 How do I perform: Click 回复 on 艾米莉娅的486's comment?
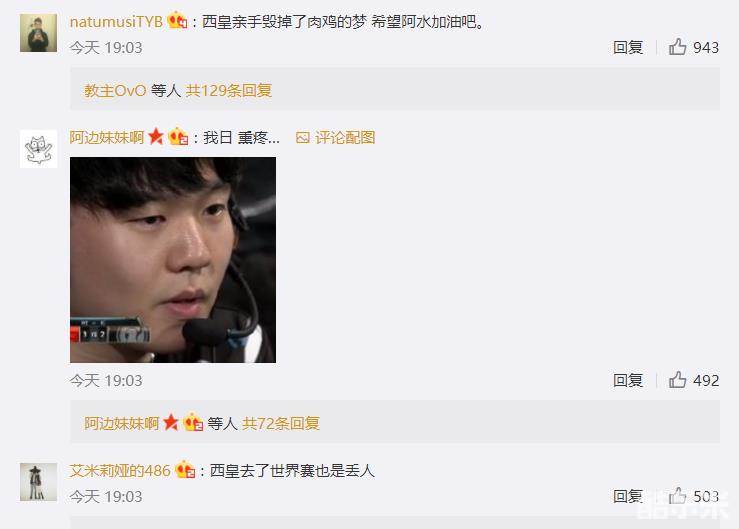tap(628, 496)
